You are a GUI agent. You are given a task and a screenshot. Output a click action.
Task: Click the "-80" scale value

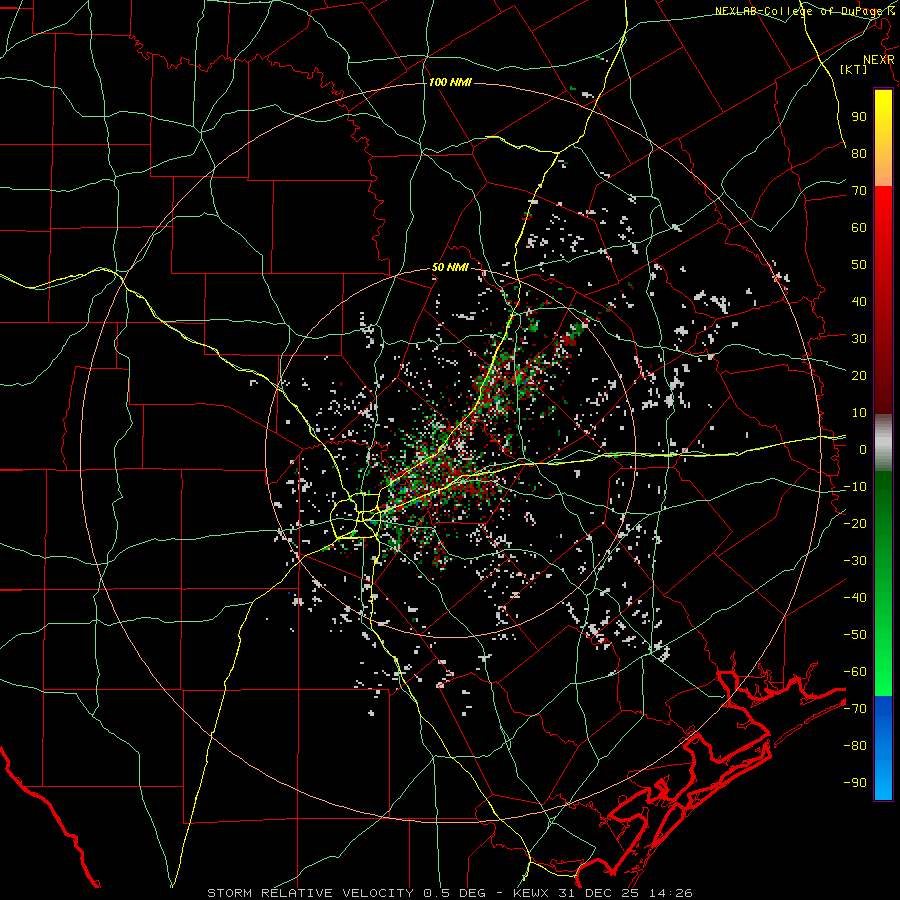(x=855, y=746)
